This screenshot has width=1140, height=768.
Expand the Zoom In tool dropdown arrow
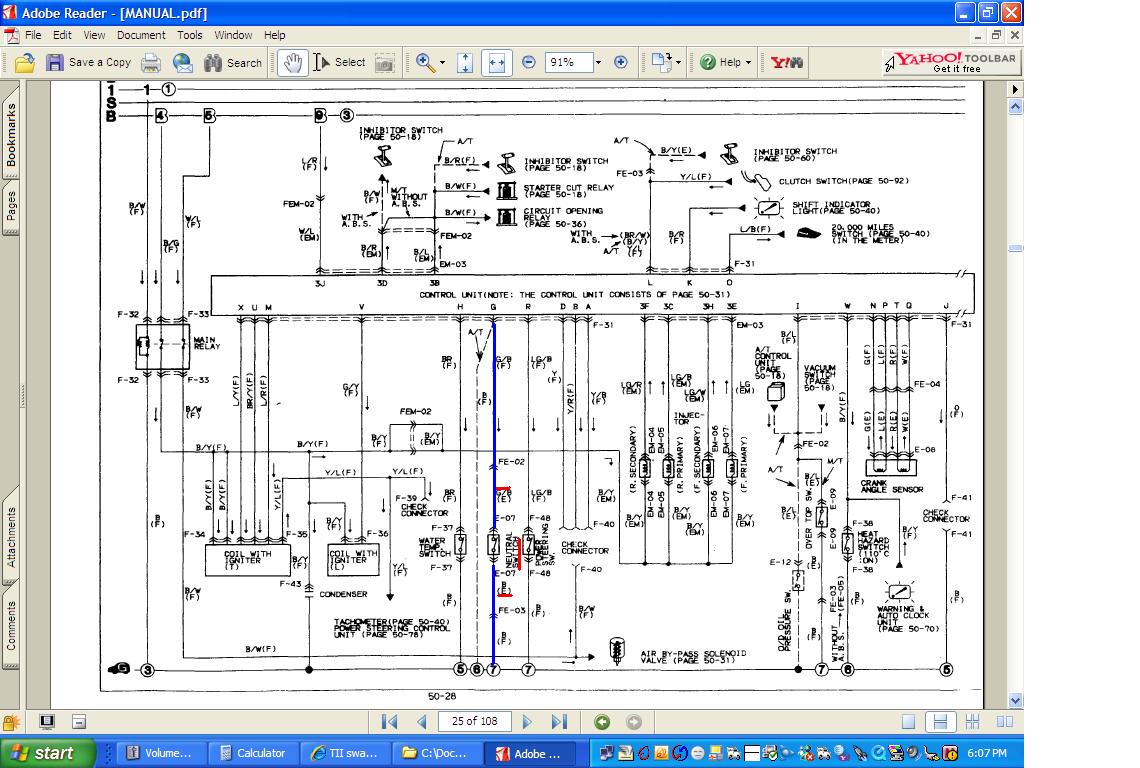442,63
